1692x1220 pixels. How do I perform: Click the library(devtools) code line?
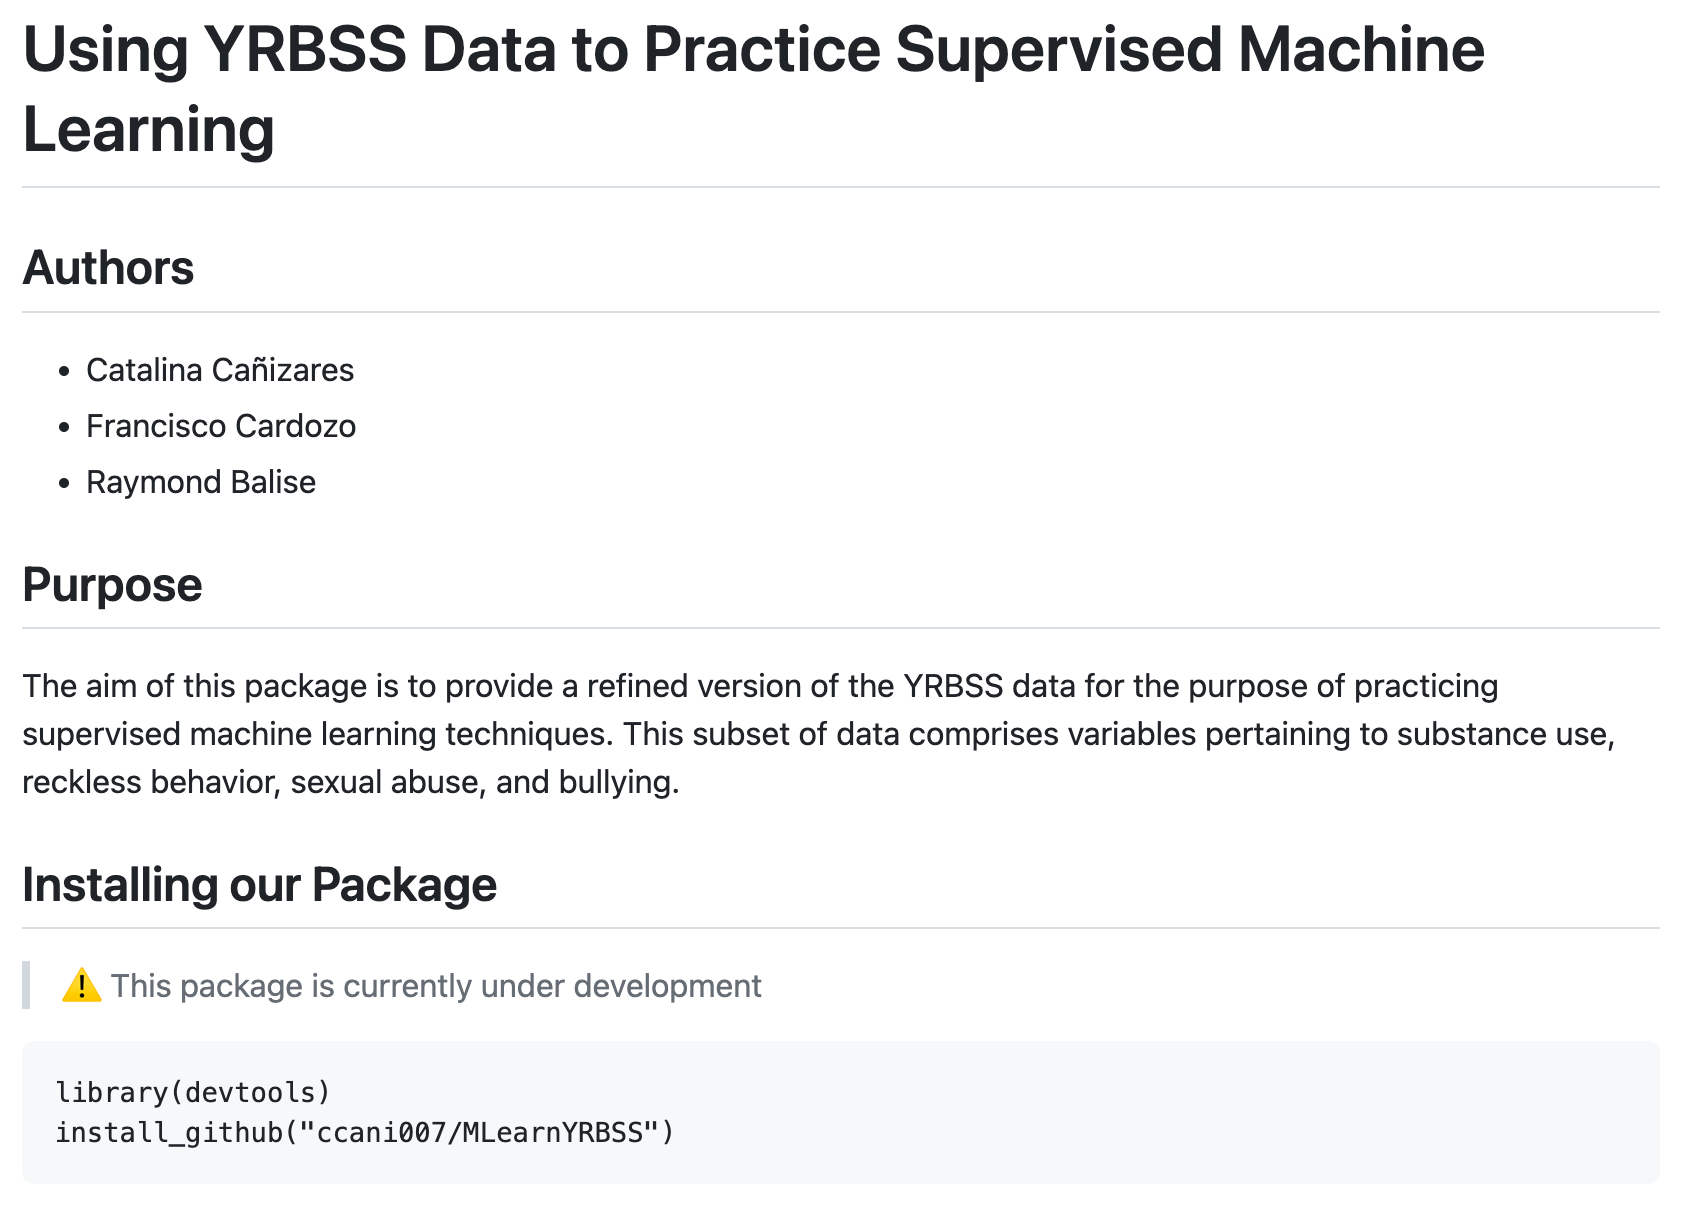click(x=193, y=1092)
